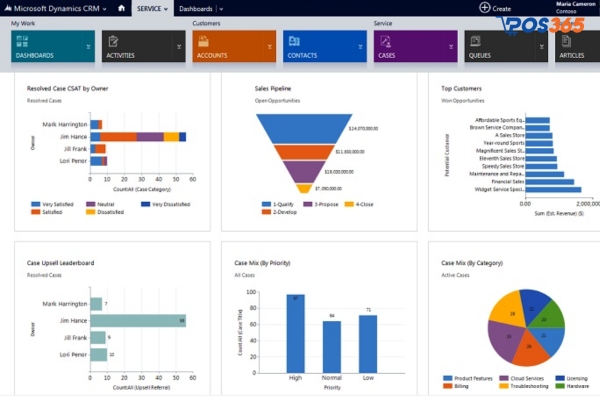Click the Cases tile icon
The height and width of the screenshot is (400, 600).
click(385, 41)
